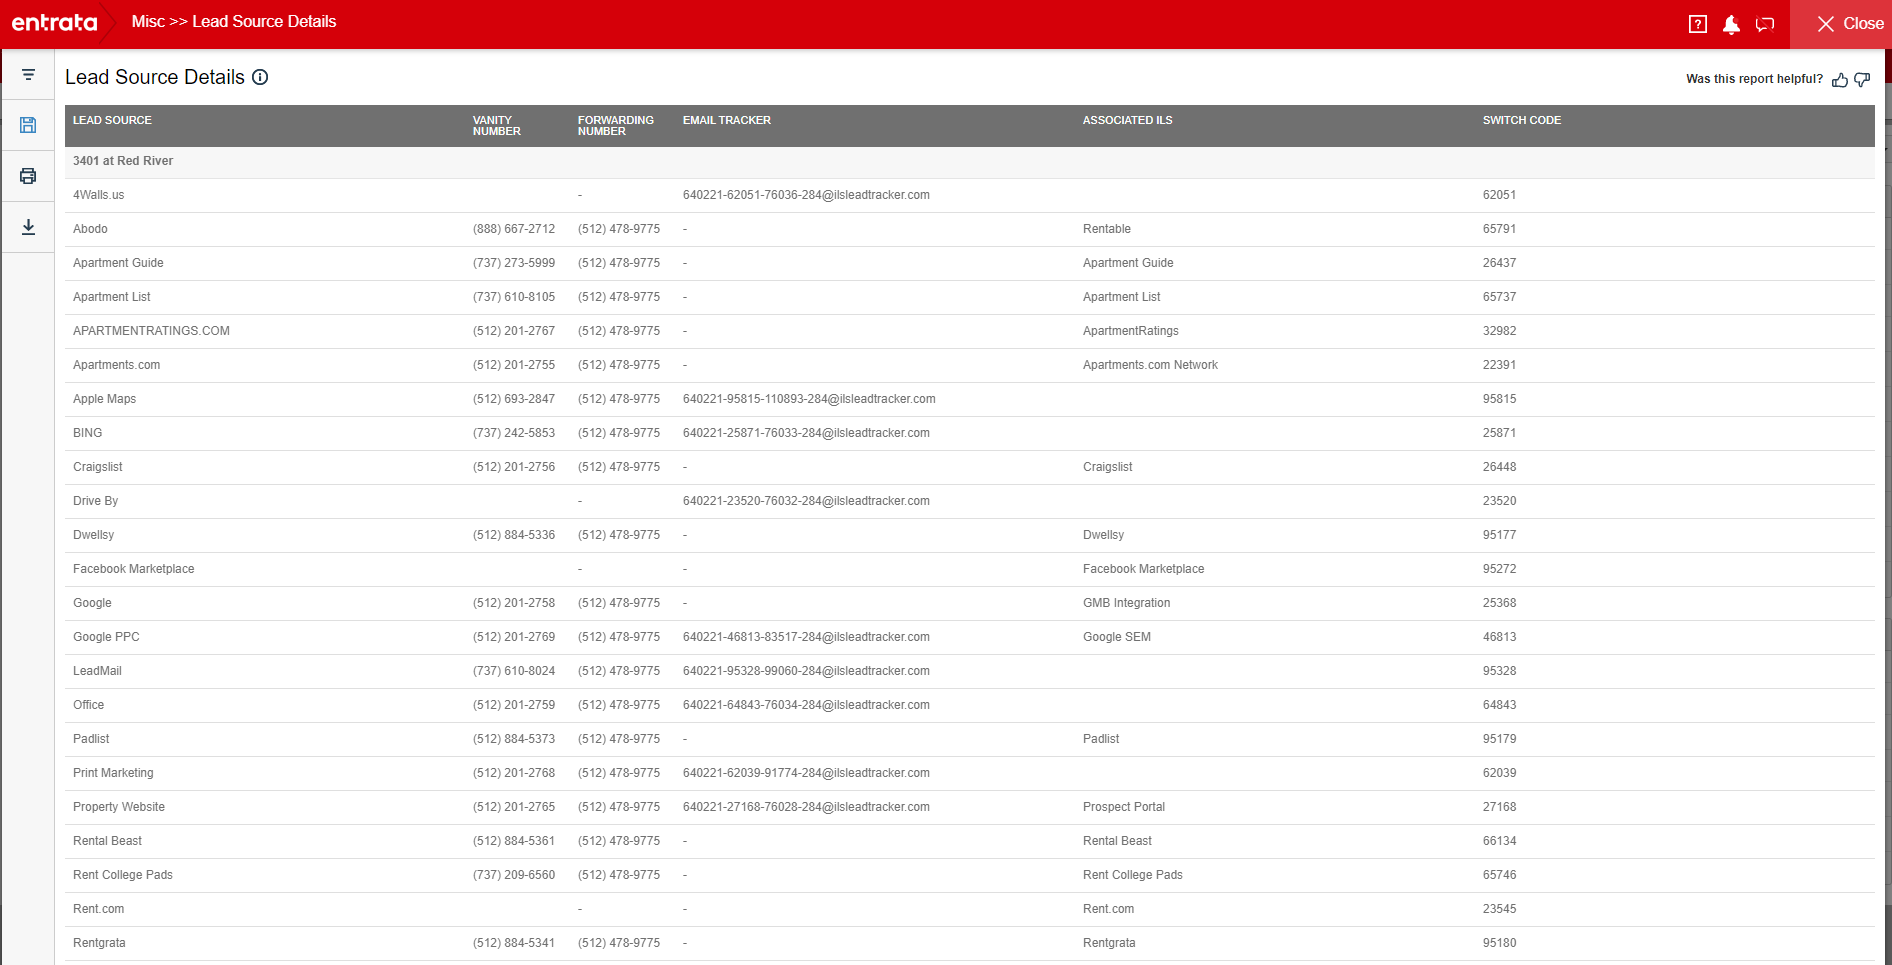Image resolution: width=1892 pixels, height=965 pixels.
Task: Click the BING email tracker address
Action: click(806, 433)
